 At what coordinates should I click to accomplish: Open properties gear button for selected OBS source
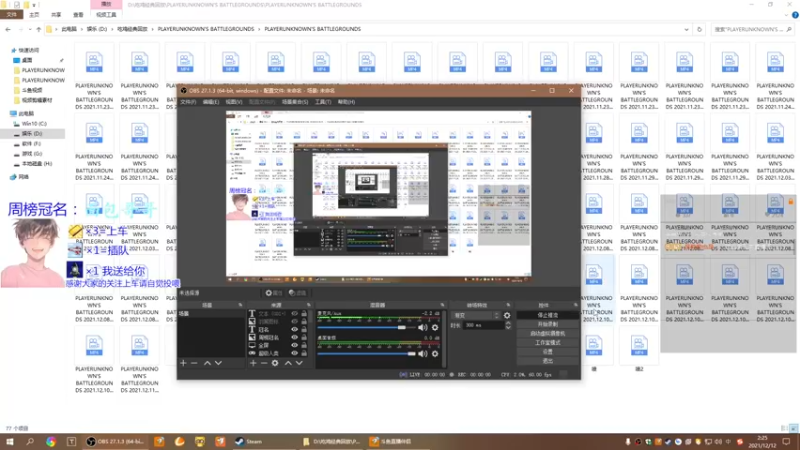pos(273,293)
